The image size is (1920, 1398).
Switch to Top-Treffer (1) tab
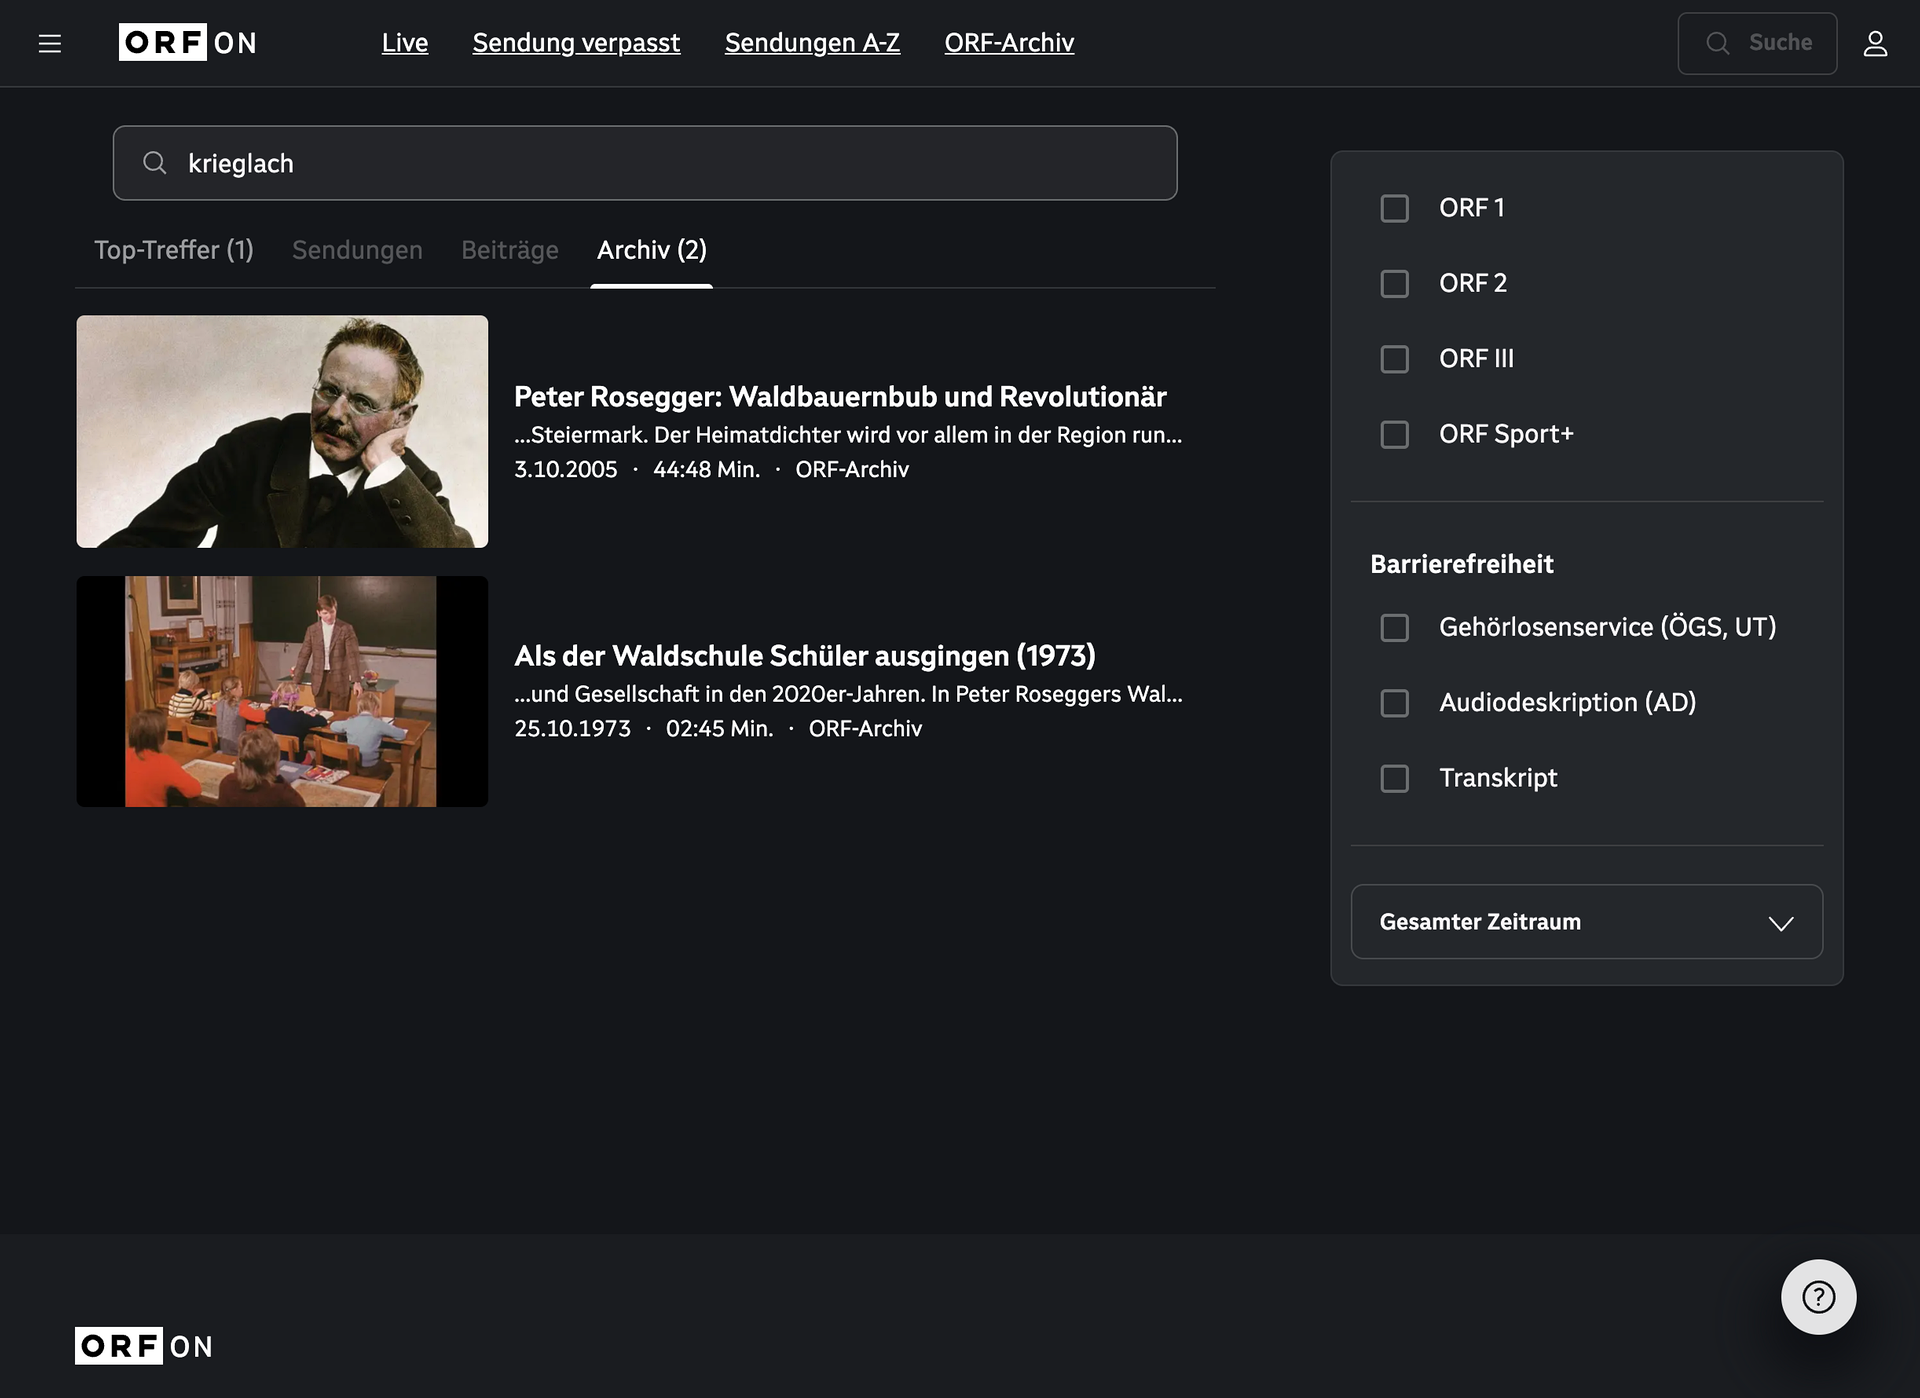tap(174, 250)
